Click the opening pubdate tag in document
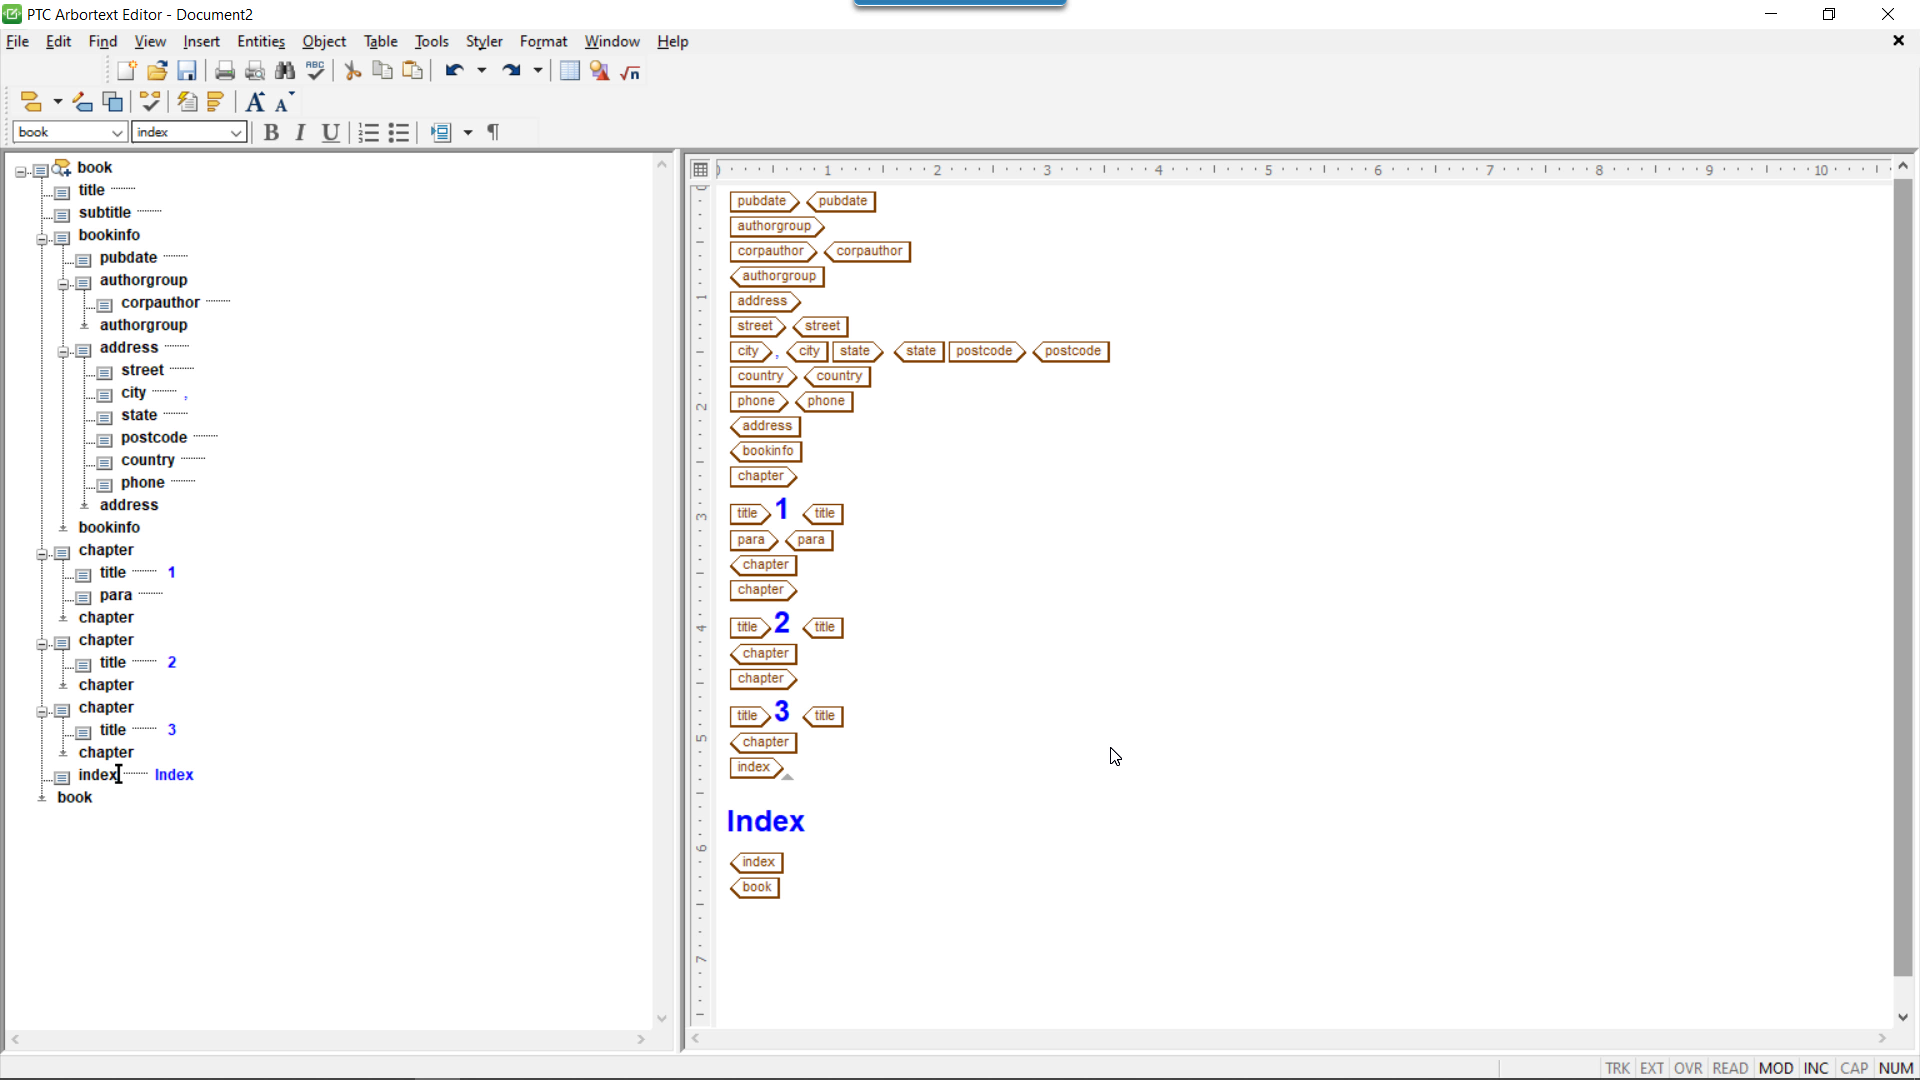This screenshot has width=1920, height=1080. (764, 202)
